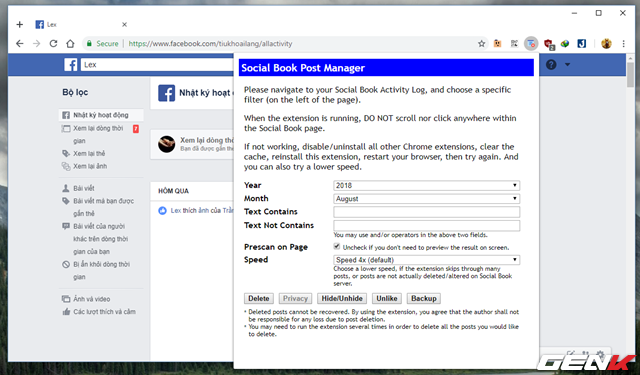Click the page vertical scrollbar thumb
Image resolution: width=640 pixels, height=375 pixels.
[631, 75]
